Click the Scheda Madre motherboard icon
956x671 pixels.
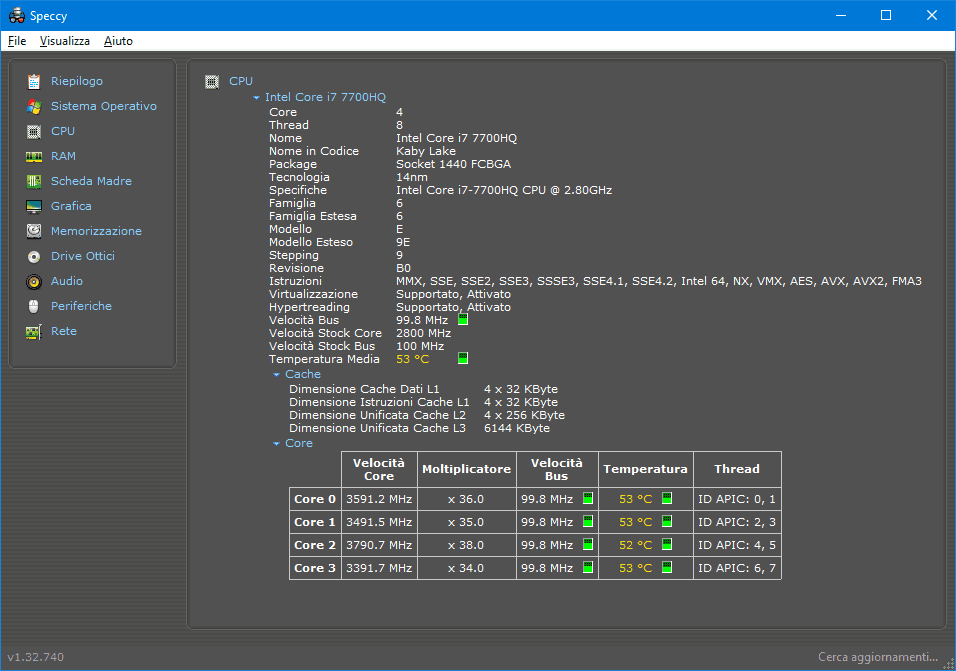(x=34, y=181)
